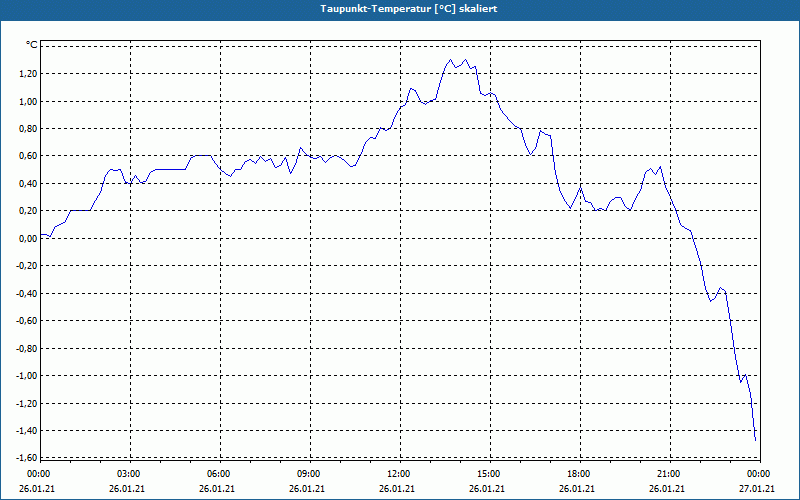The image size is (800, 500).
Task: Click the "26.01.21" date beneath 18:00
Action: [x=577, y=489]
